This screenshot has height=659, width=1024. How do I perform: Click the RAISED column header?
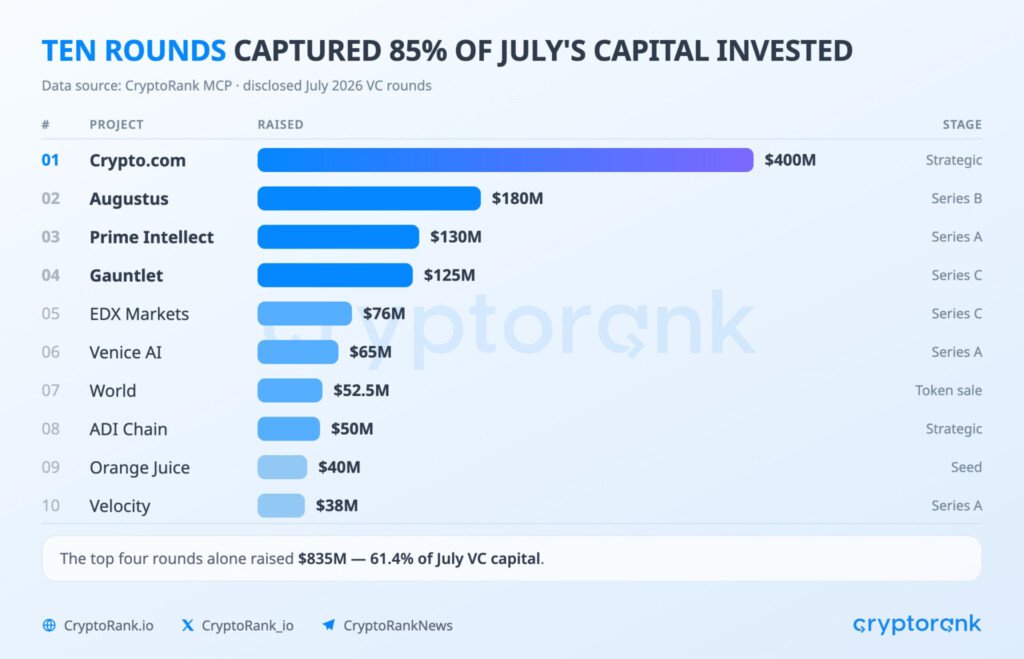[280, 124]
